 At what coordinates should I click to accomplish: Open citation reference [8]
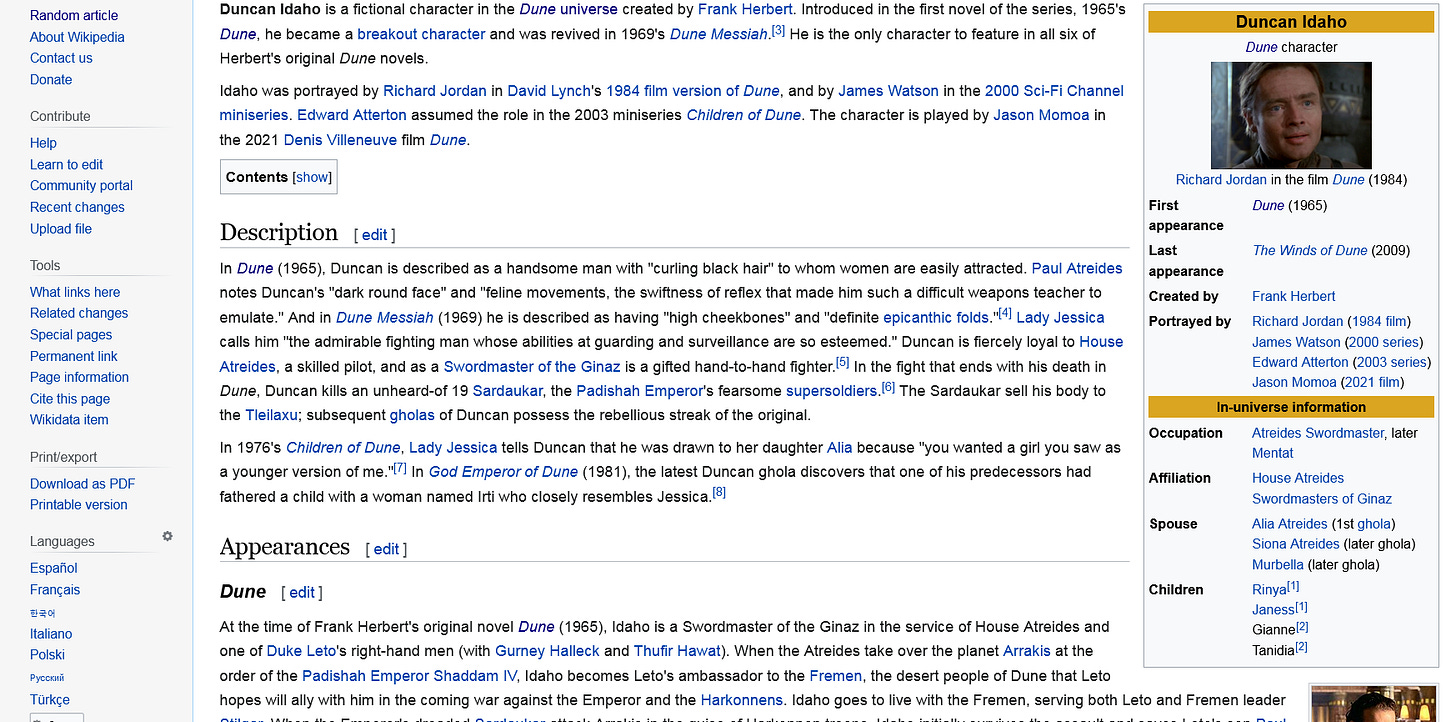(x=718, y=493)
